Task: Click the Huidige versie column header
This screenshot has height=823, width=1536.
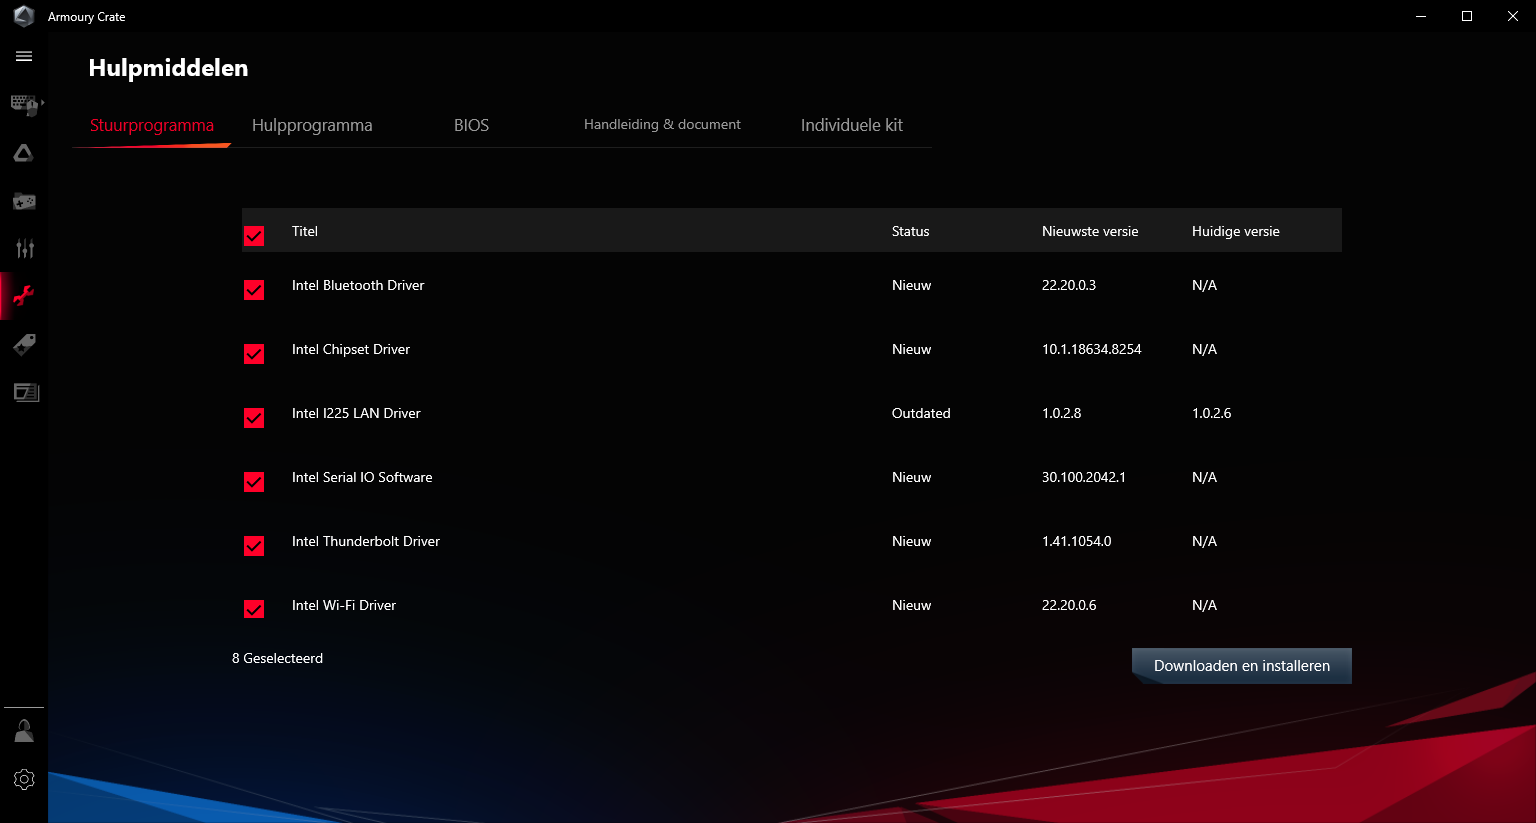Action: pos(1235,231)
